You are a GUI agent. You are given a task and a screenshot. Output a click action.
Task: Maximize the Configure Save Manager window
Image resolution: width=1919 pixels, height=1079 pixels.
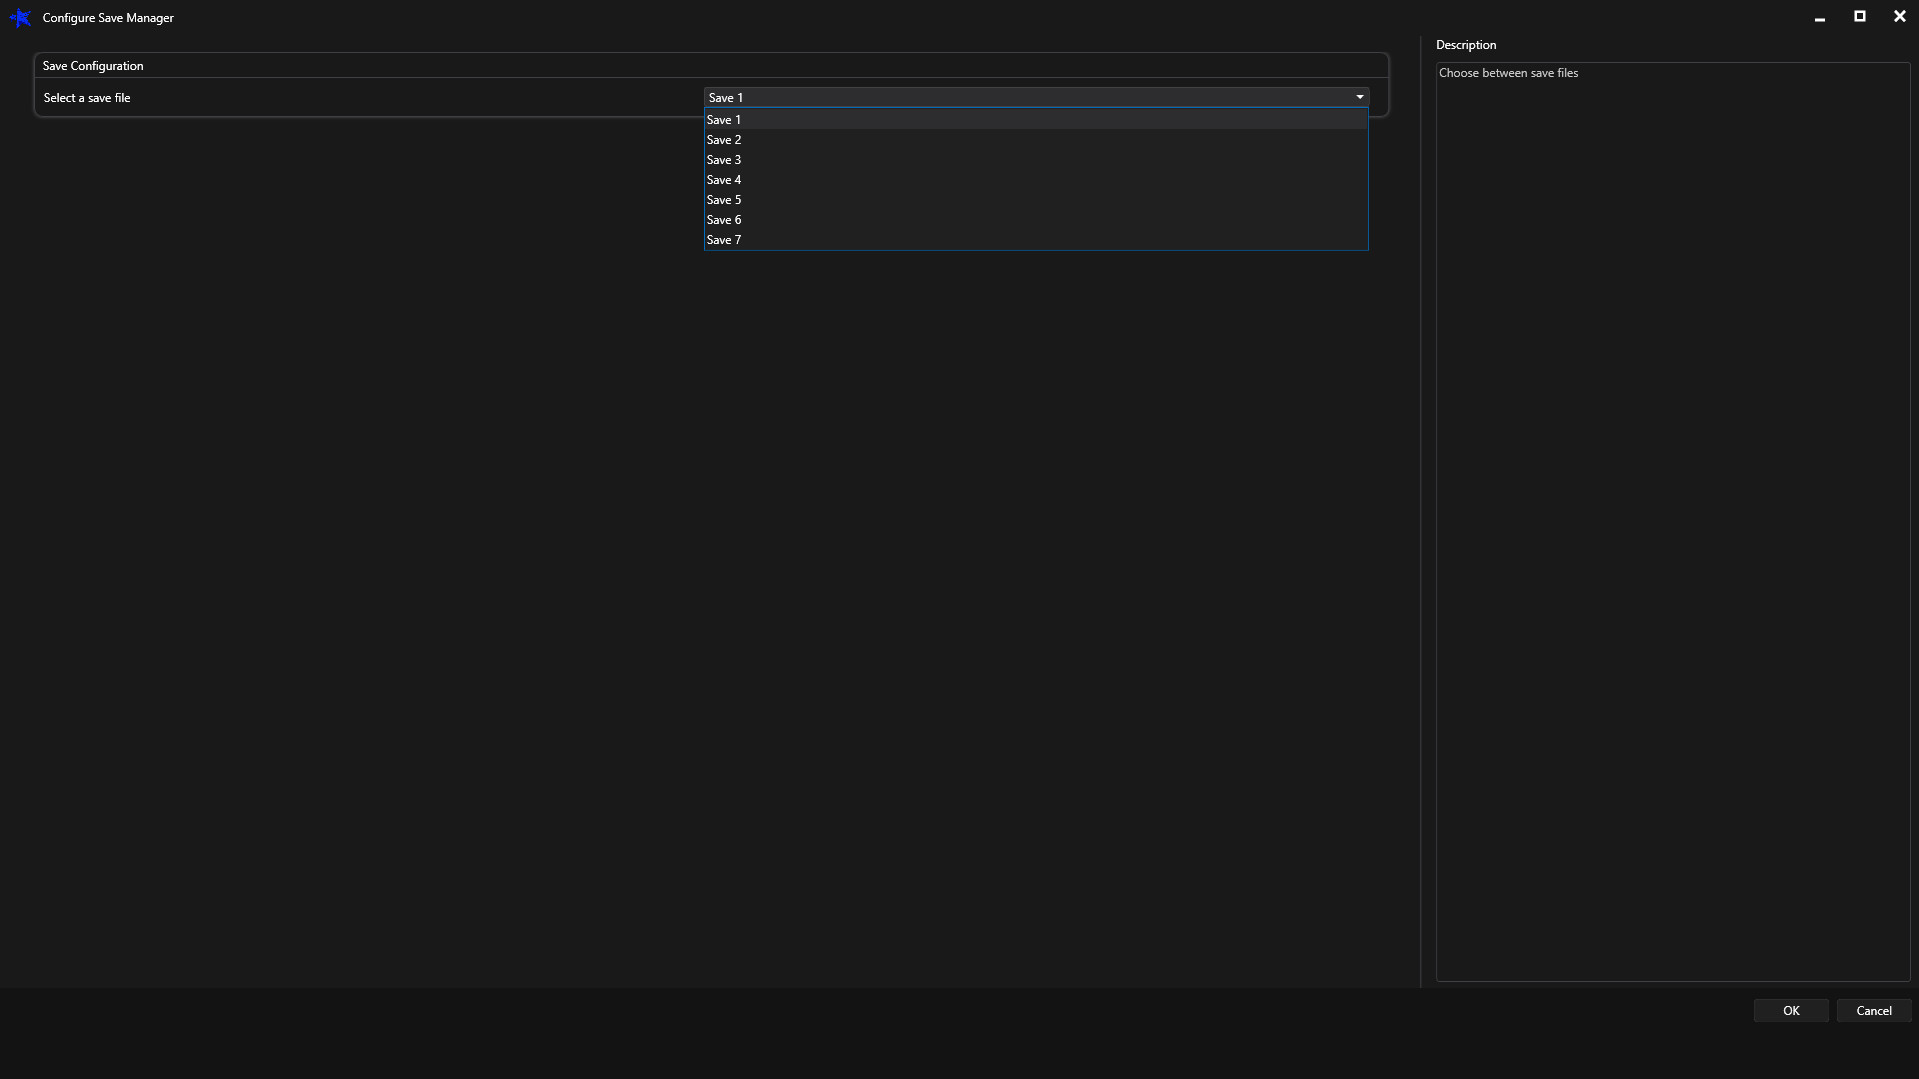[x=1859, y=16]
